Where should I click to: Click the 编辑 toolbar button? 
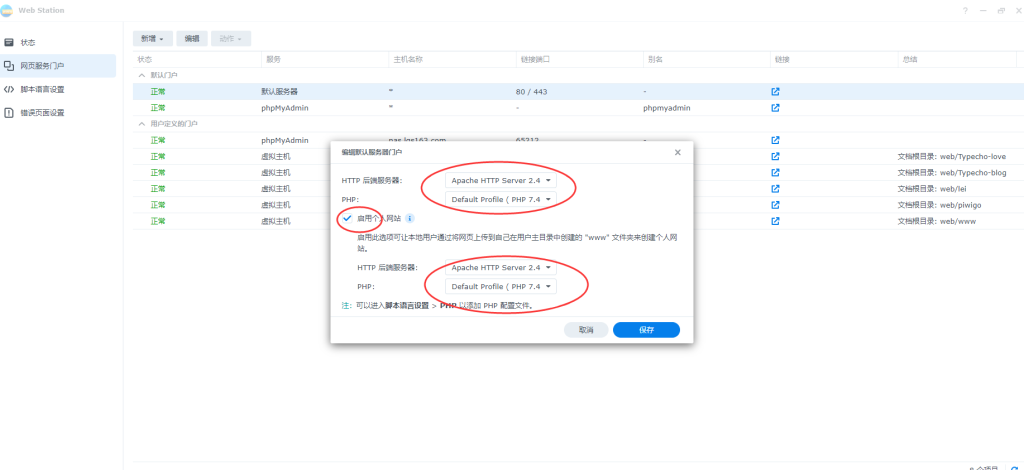click(x=192, y=39)
